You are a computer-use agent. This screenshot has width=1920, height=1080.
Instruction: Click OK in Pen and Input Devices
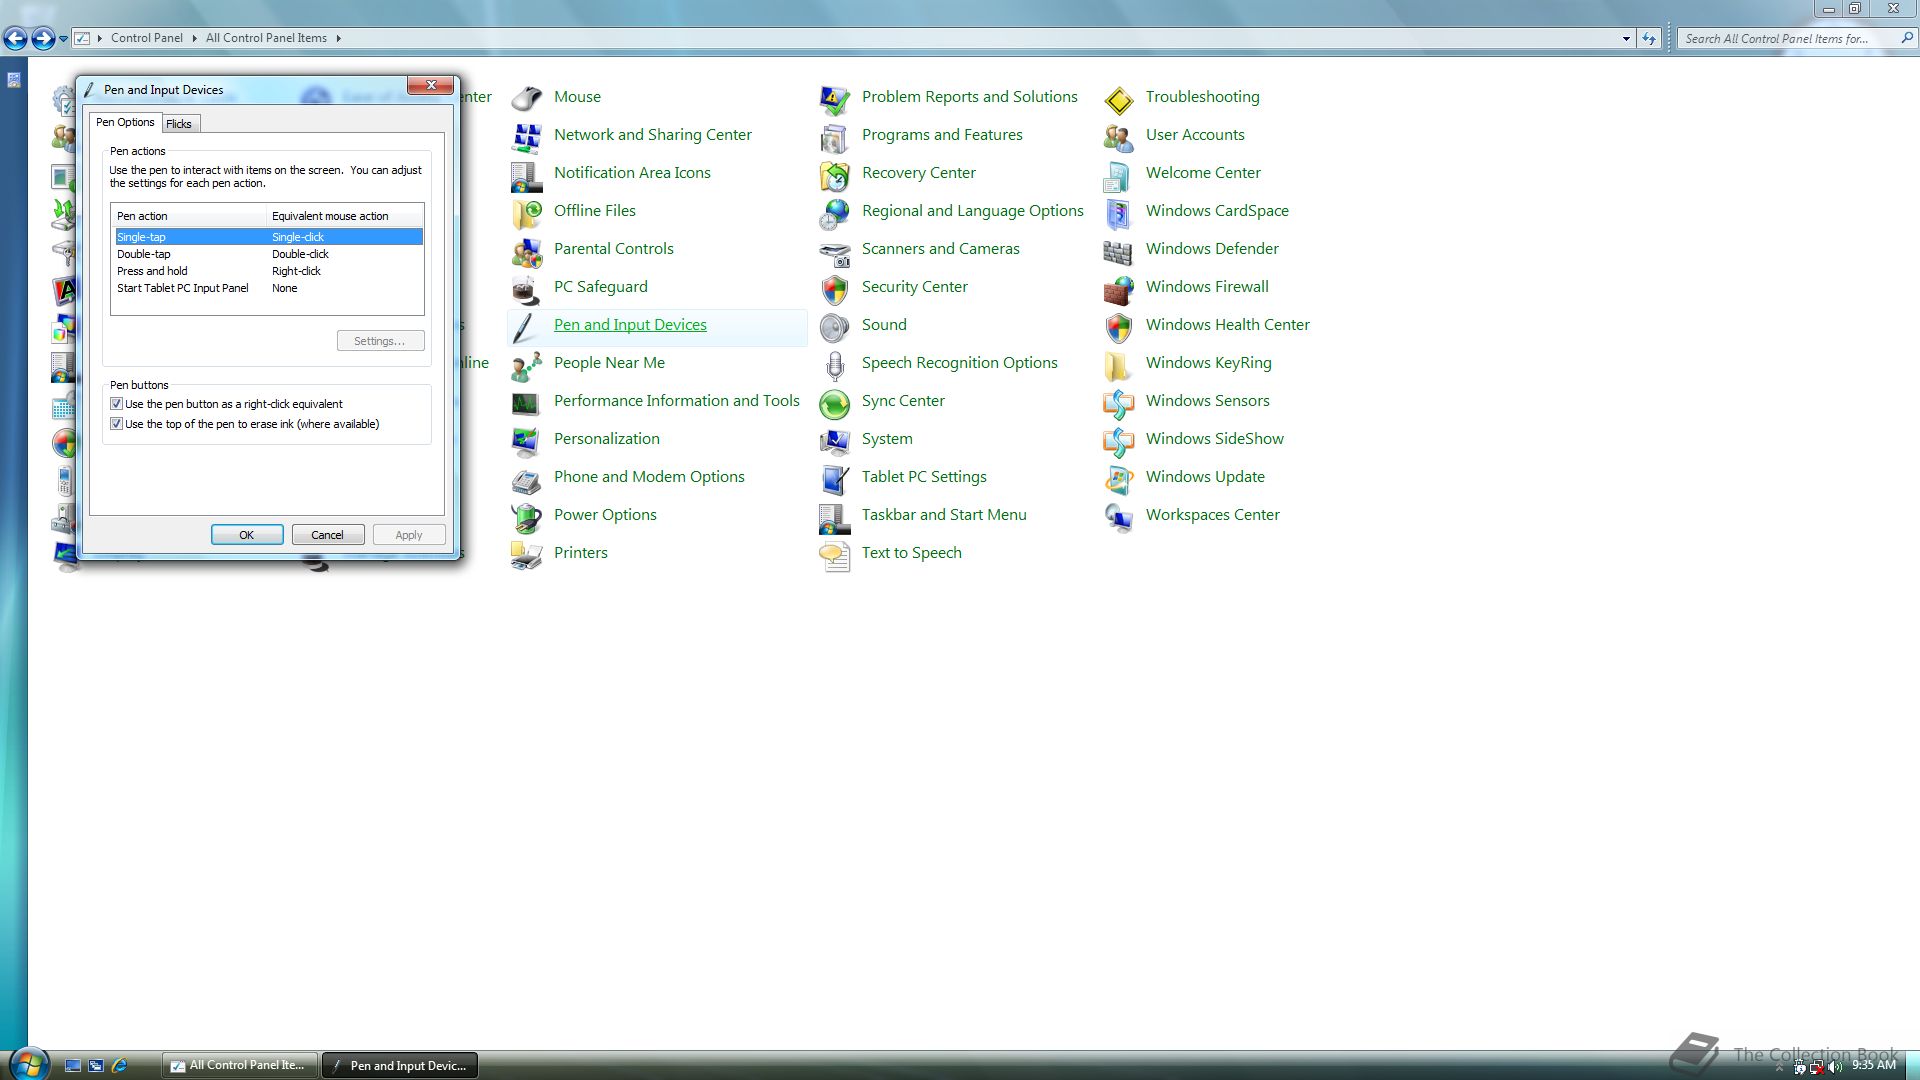[247, 535]
